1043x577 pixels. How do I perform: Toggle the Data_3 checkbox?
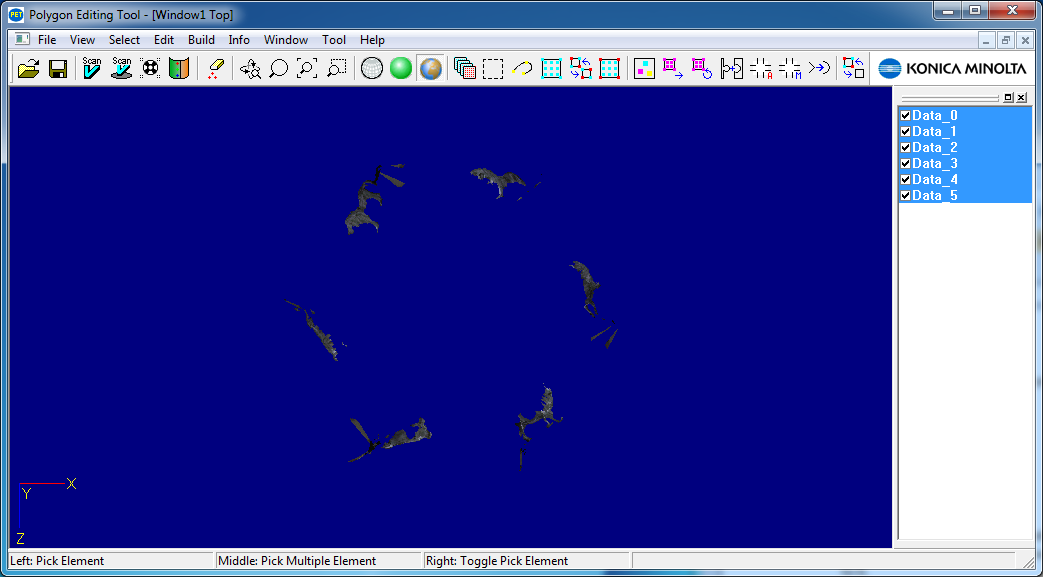(x=905, y=163)
